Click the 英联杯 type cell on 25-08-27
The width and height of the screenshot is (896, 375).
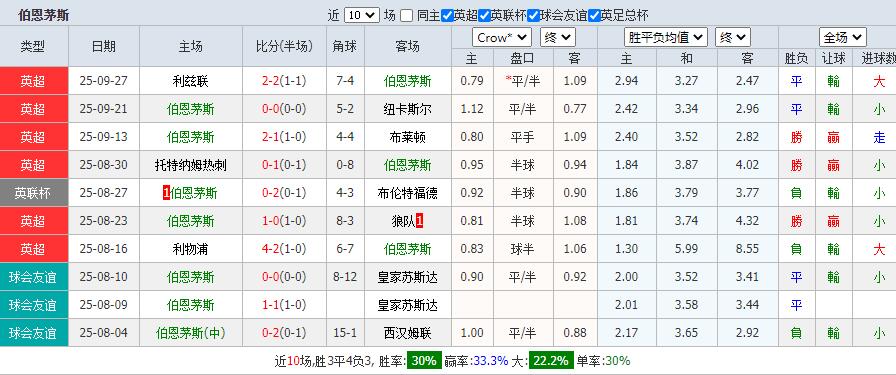click(x=34, y=193)
